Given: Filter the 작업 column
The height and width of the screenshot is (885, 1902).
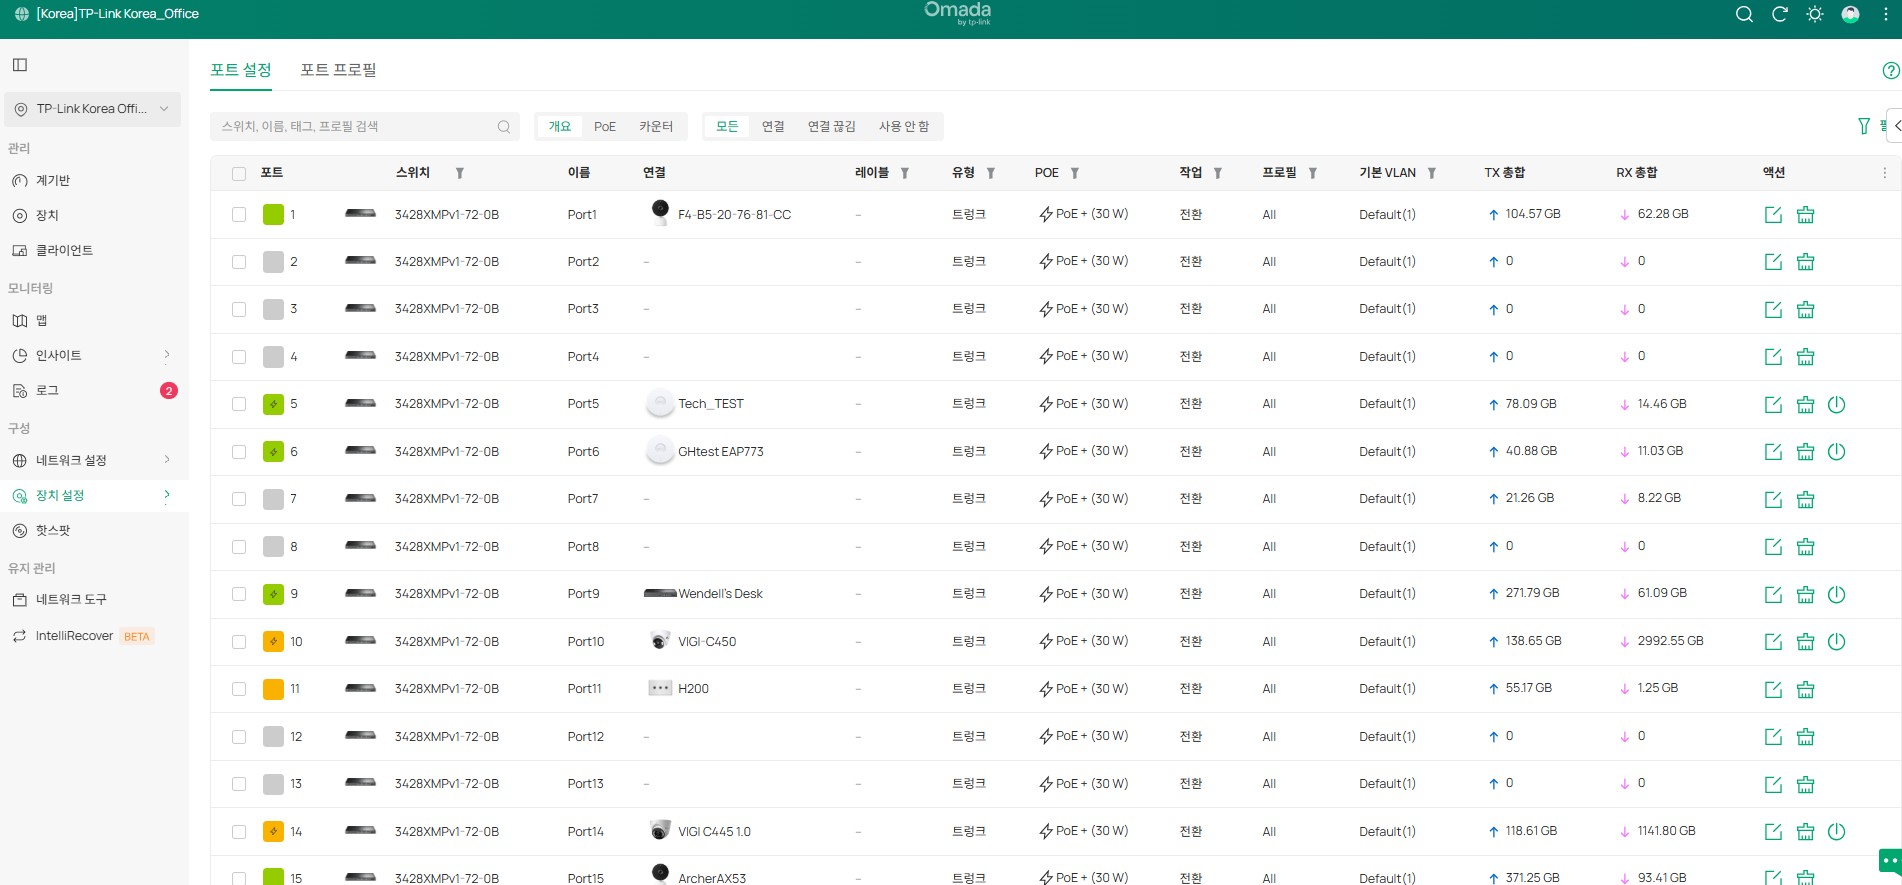Looking at the screenshot, I should pyautogui.click(x=1217, y=173).
